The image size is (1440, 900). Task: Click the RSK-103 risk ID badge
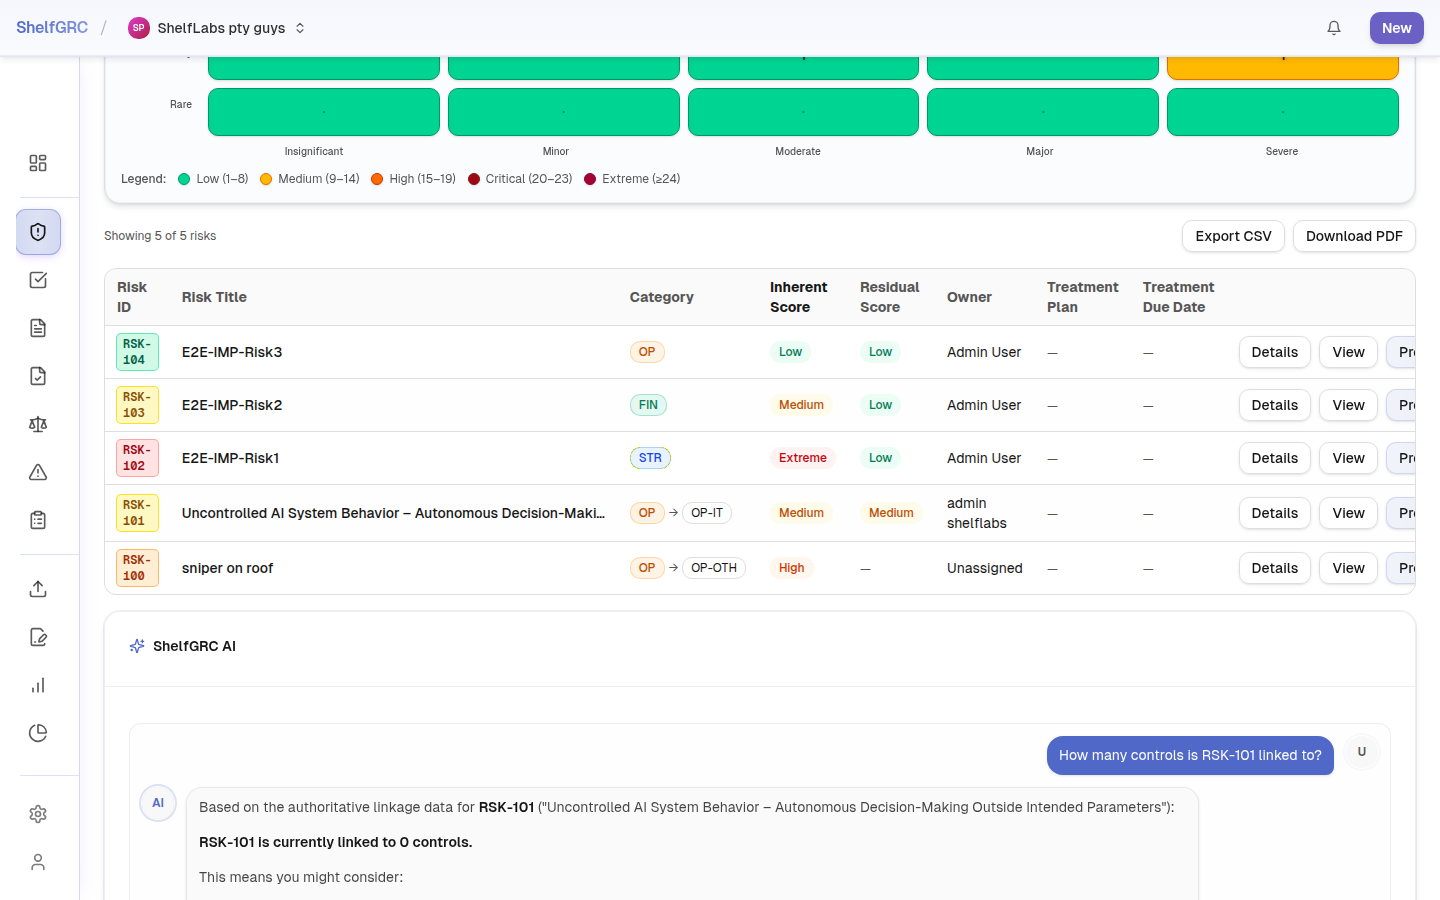click(137, 405)
